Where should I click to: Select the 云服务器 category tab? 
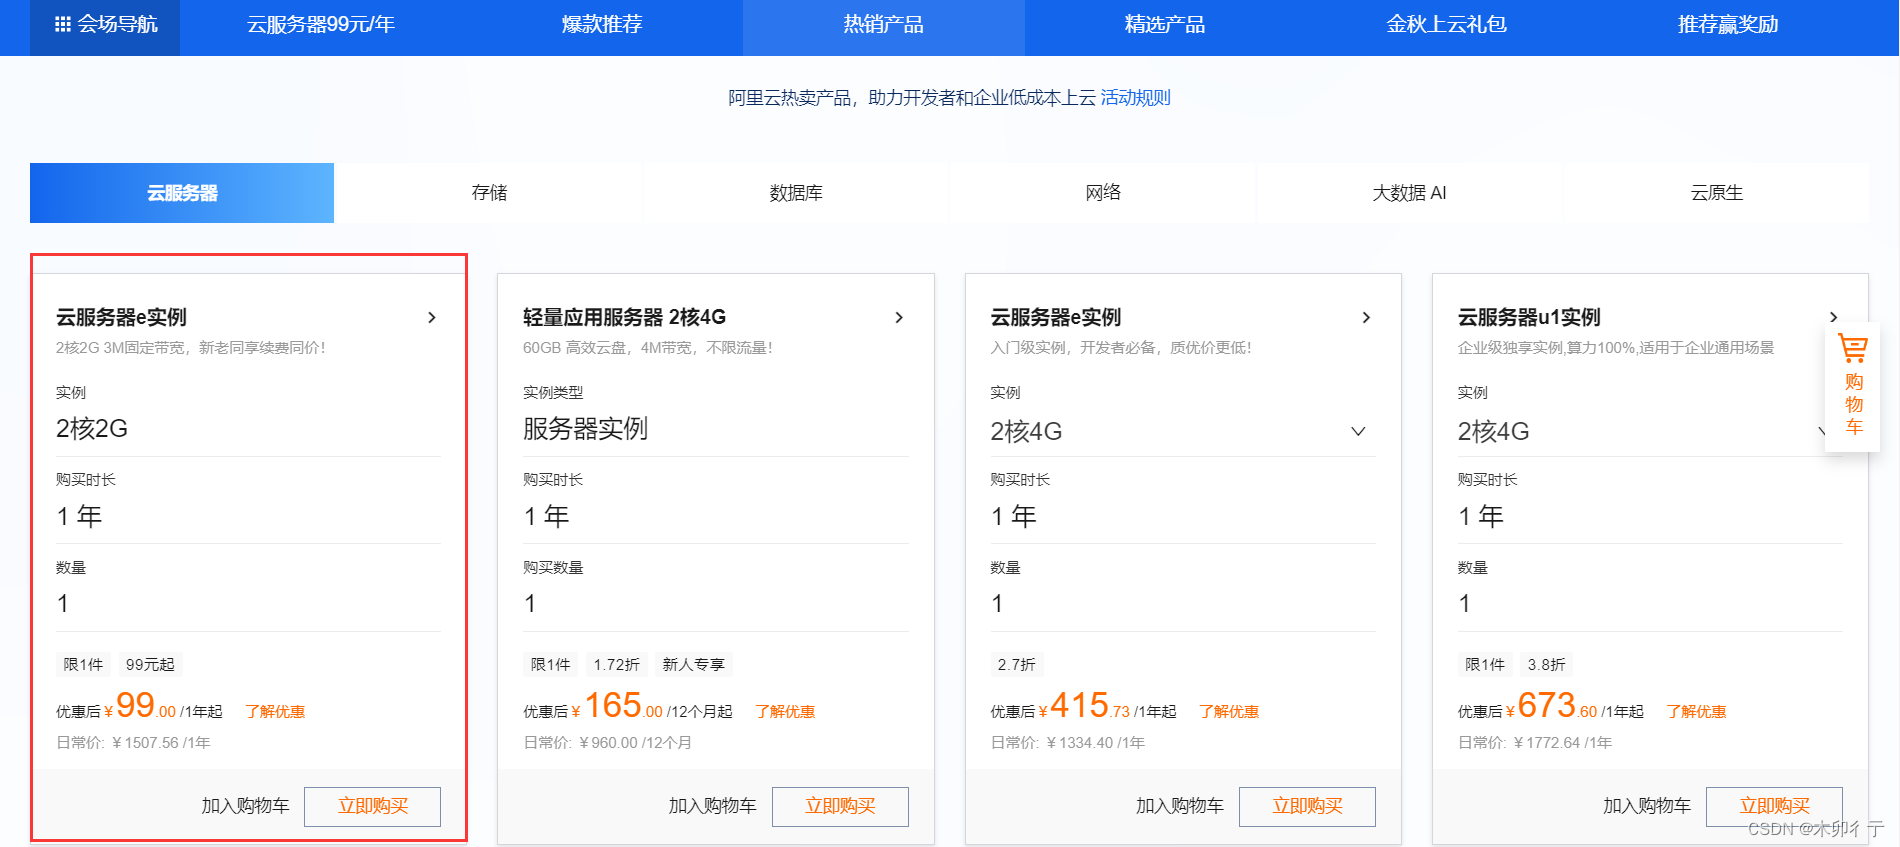click(x=182, y=193)
